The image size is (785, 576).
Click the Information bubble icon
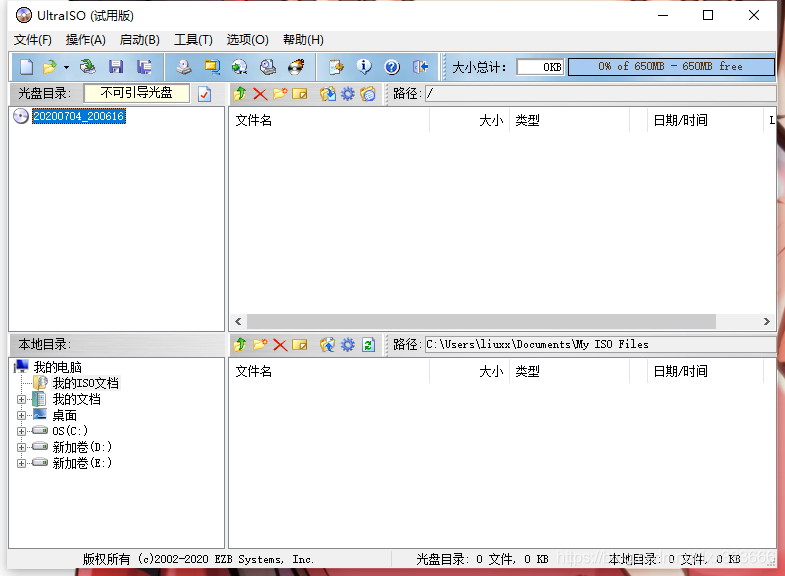point(364,67)
